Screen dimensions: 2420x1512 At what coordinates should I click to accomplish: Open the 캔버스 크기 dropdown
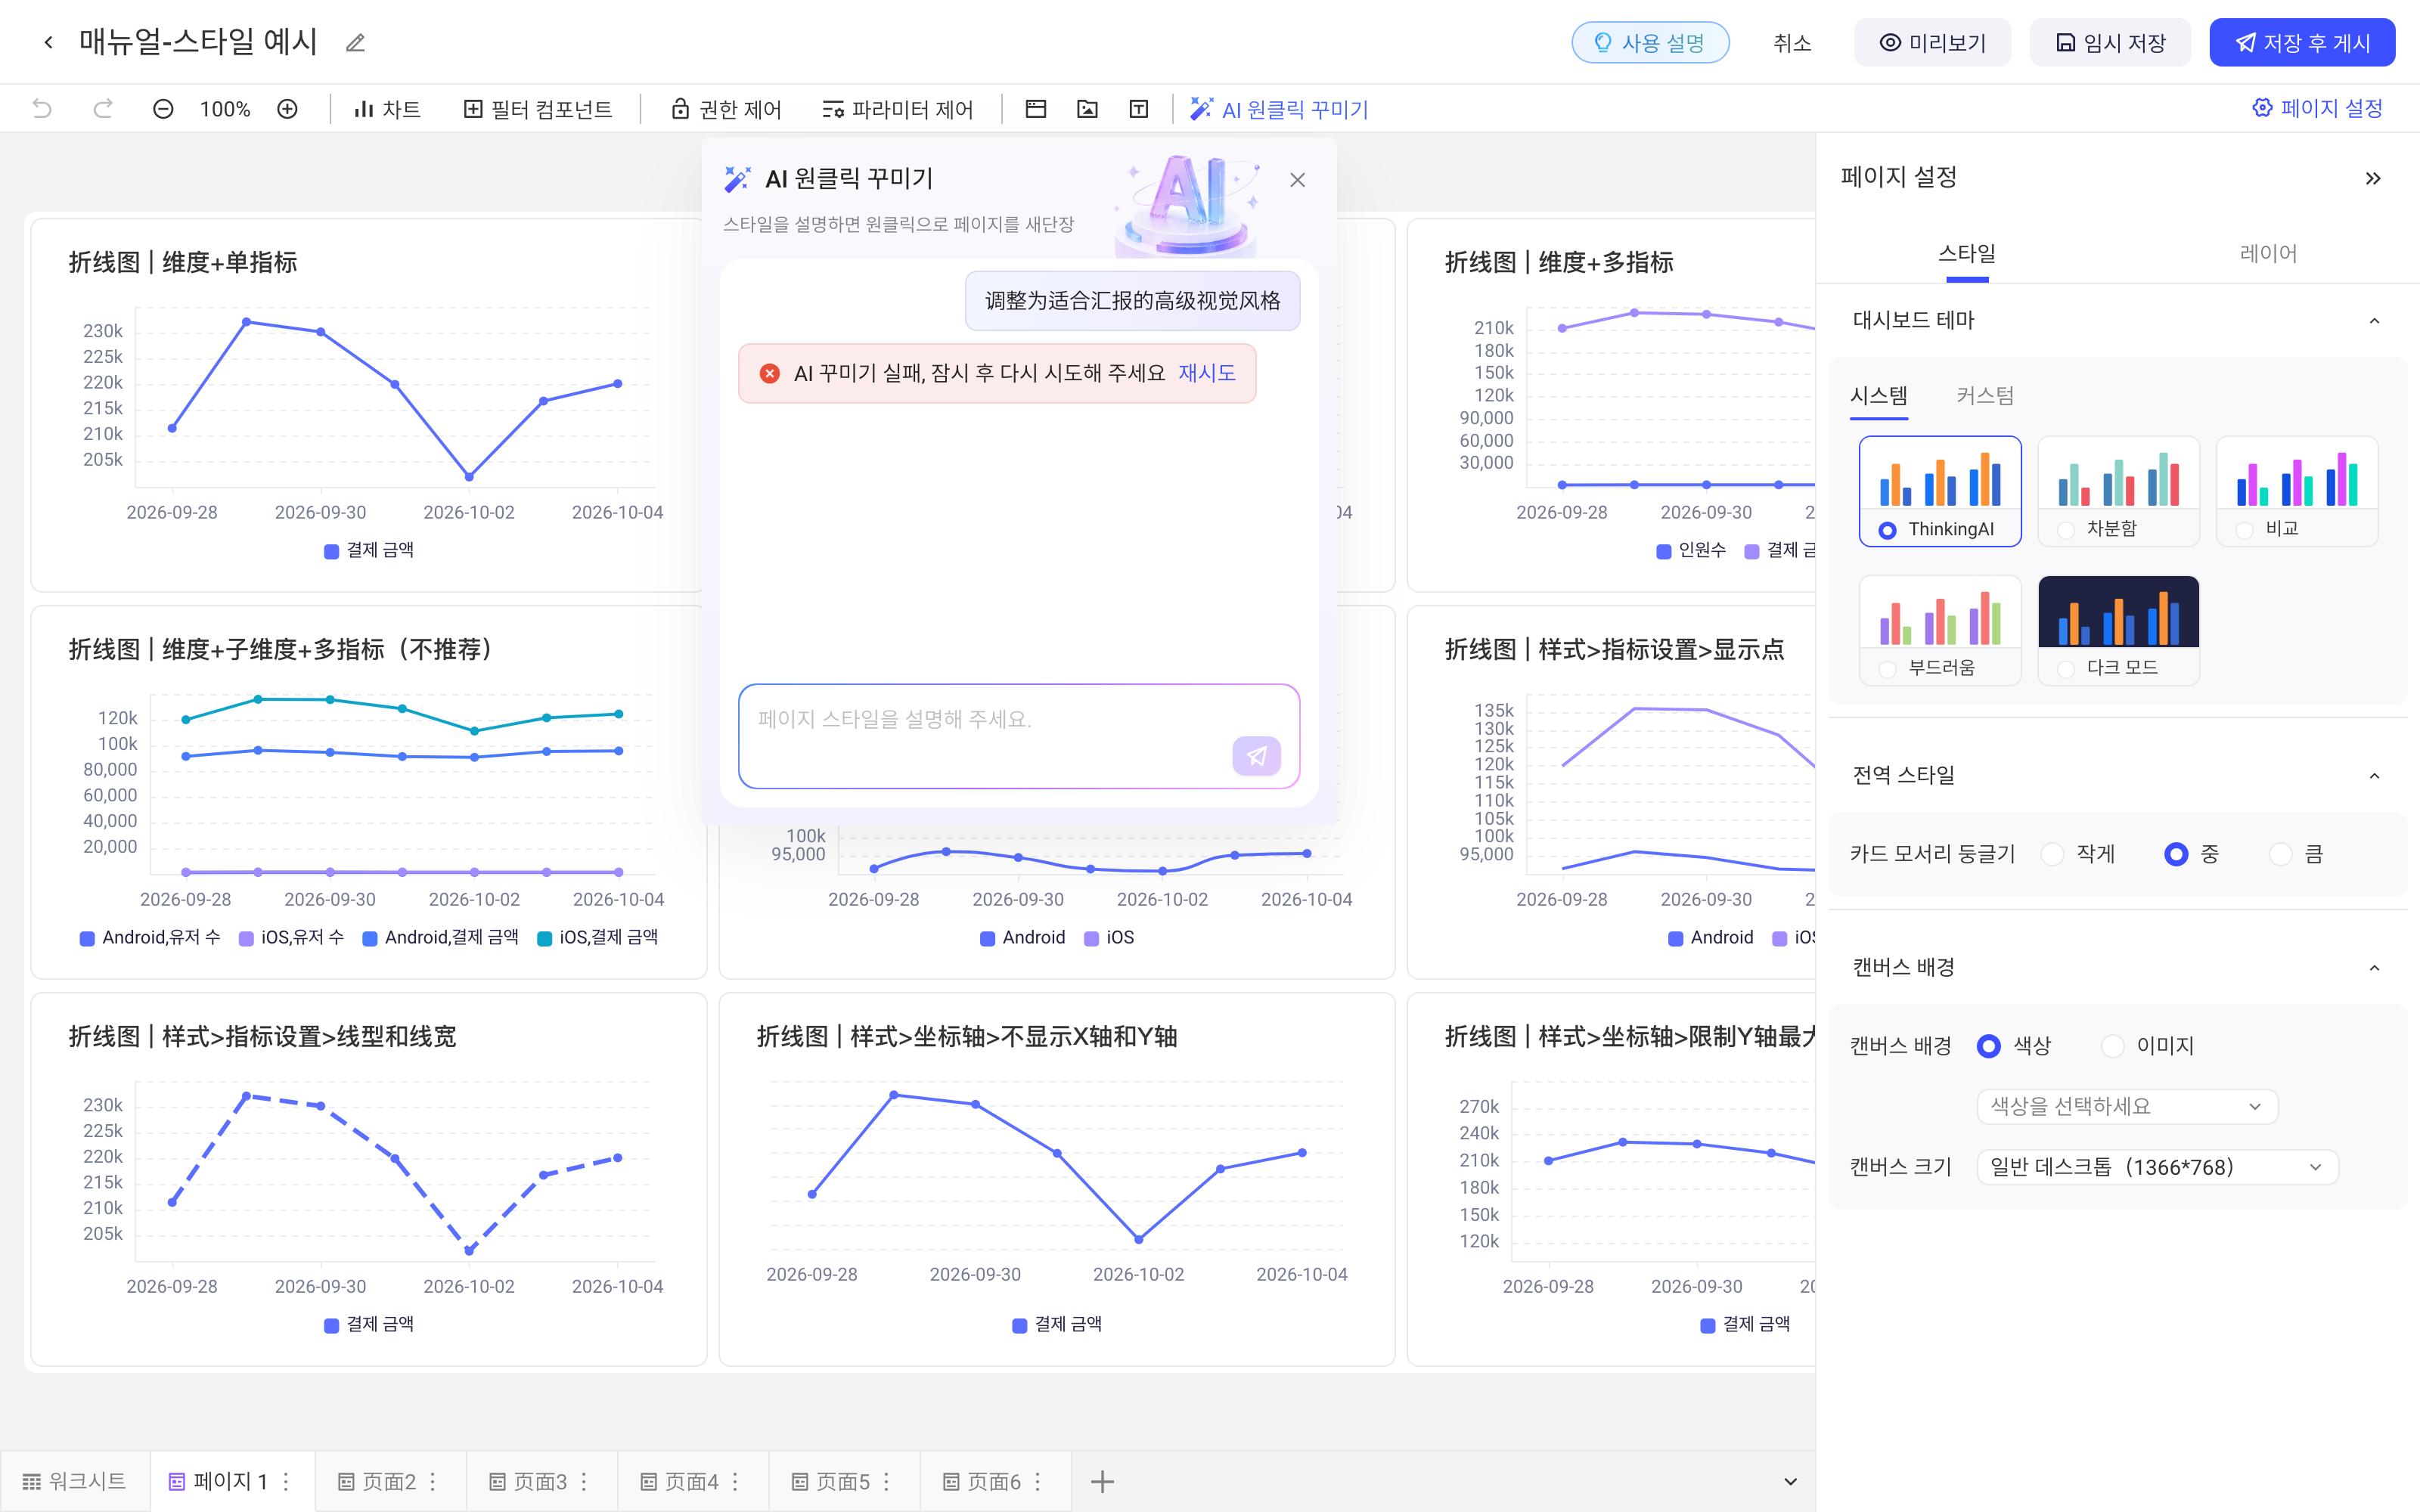2157,1167
